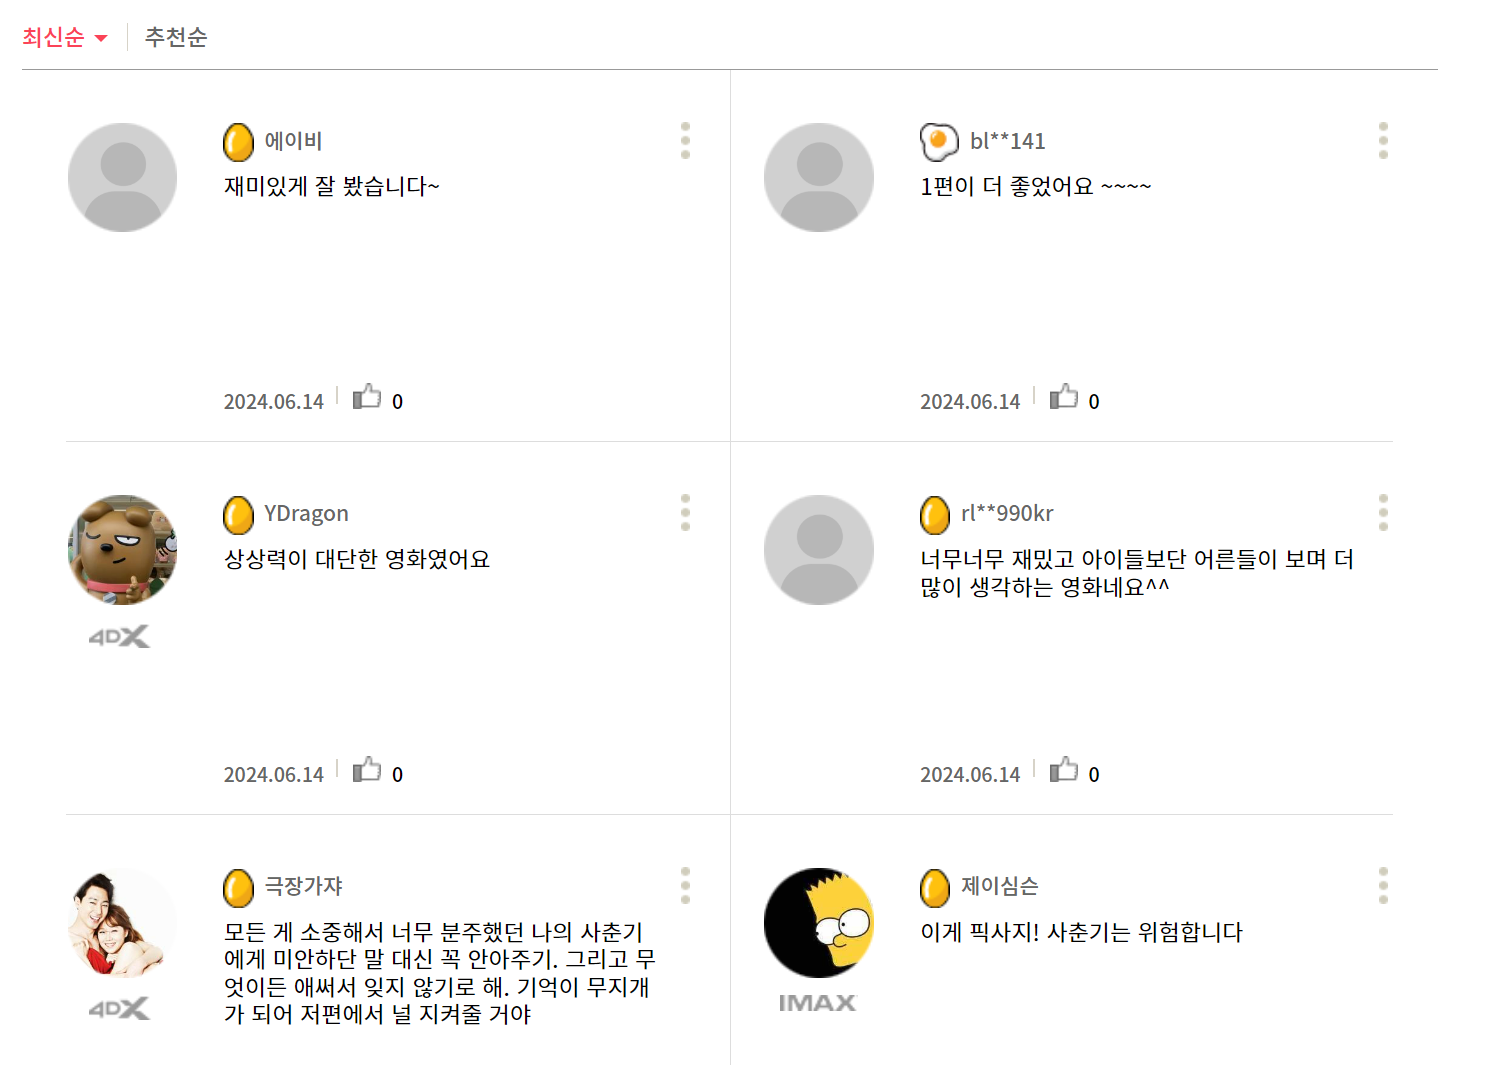Viewport: 1487px width, 1065px height.
Task: Expand the options menu on 에이비's review
Action: point(685,141)
